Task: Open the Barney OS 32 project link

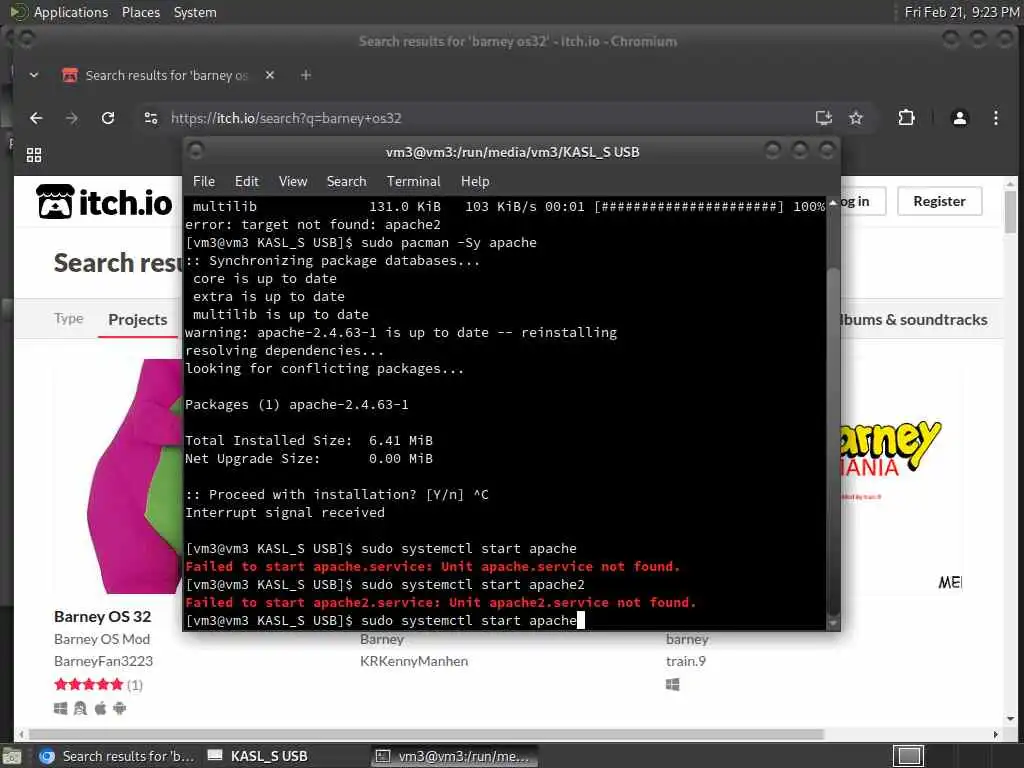Action: pyautogui.click(x=103, y=616)
